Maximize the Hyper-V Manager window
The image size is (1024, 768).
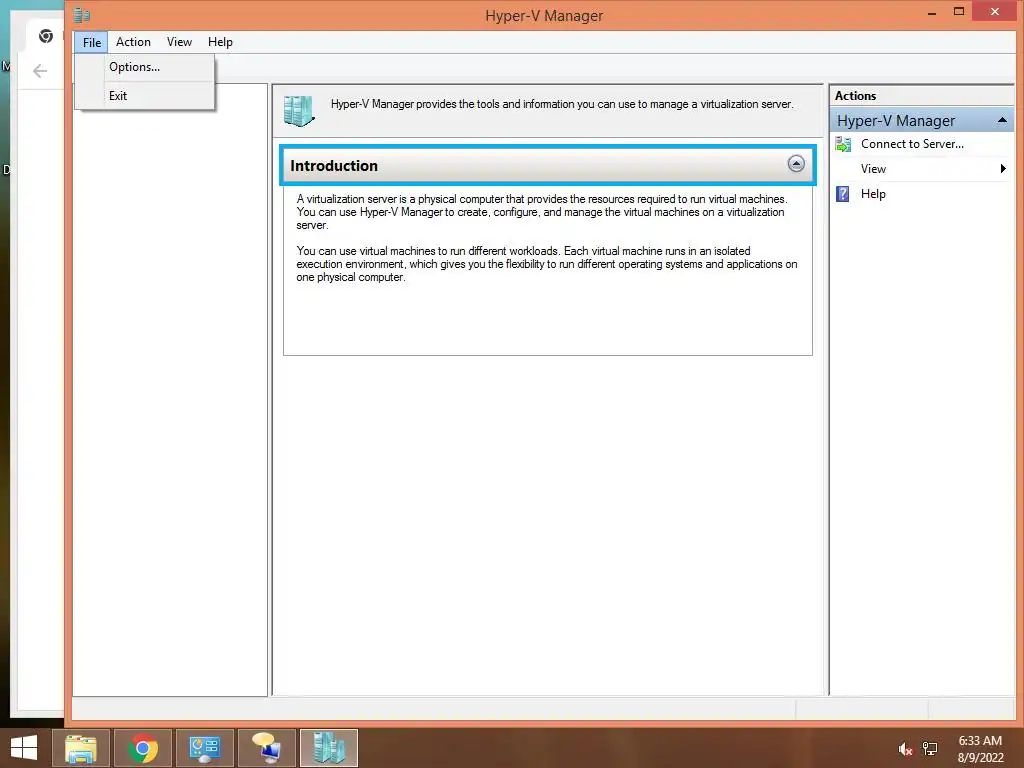point(959,12)
